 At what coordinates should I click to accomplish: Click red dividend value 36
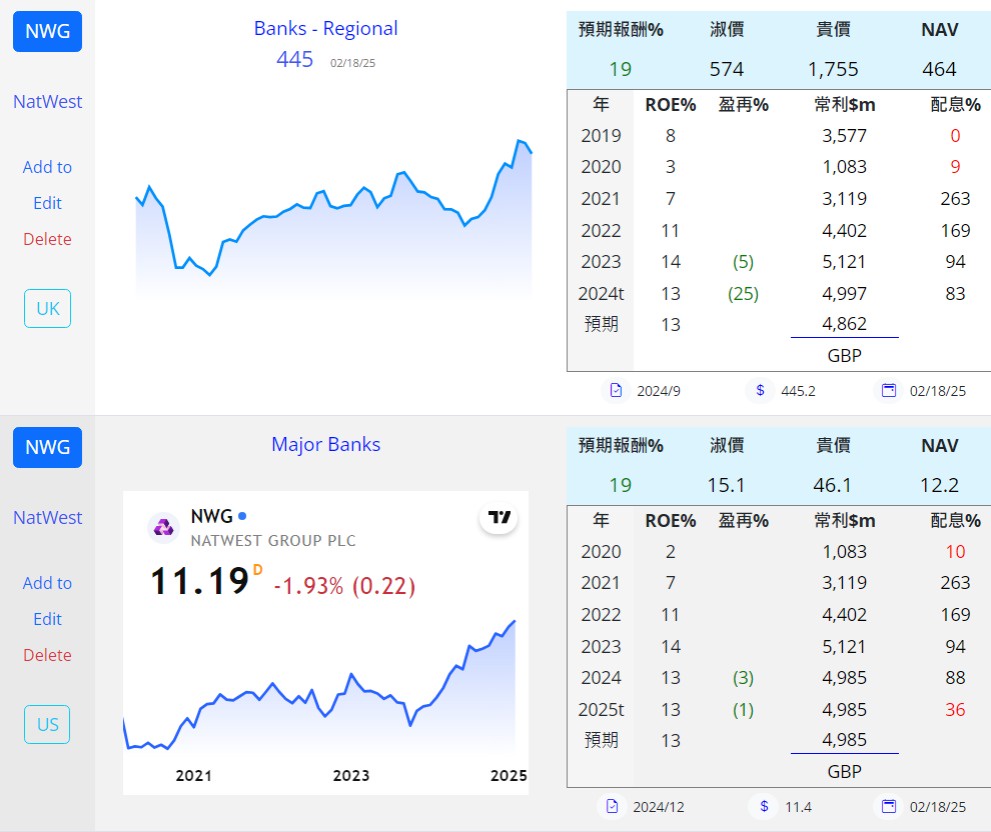955,709
